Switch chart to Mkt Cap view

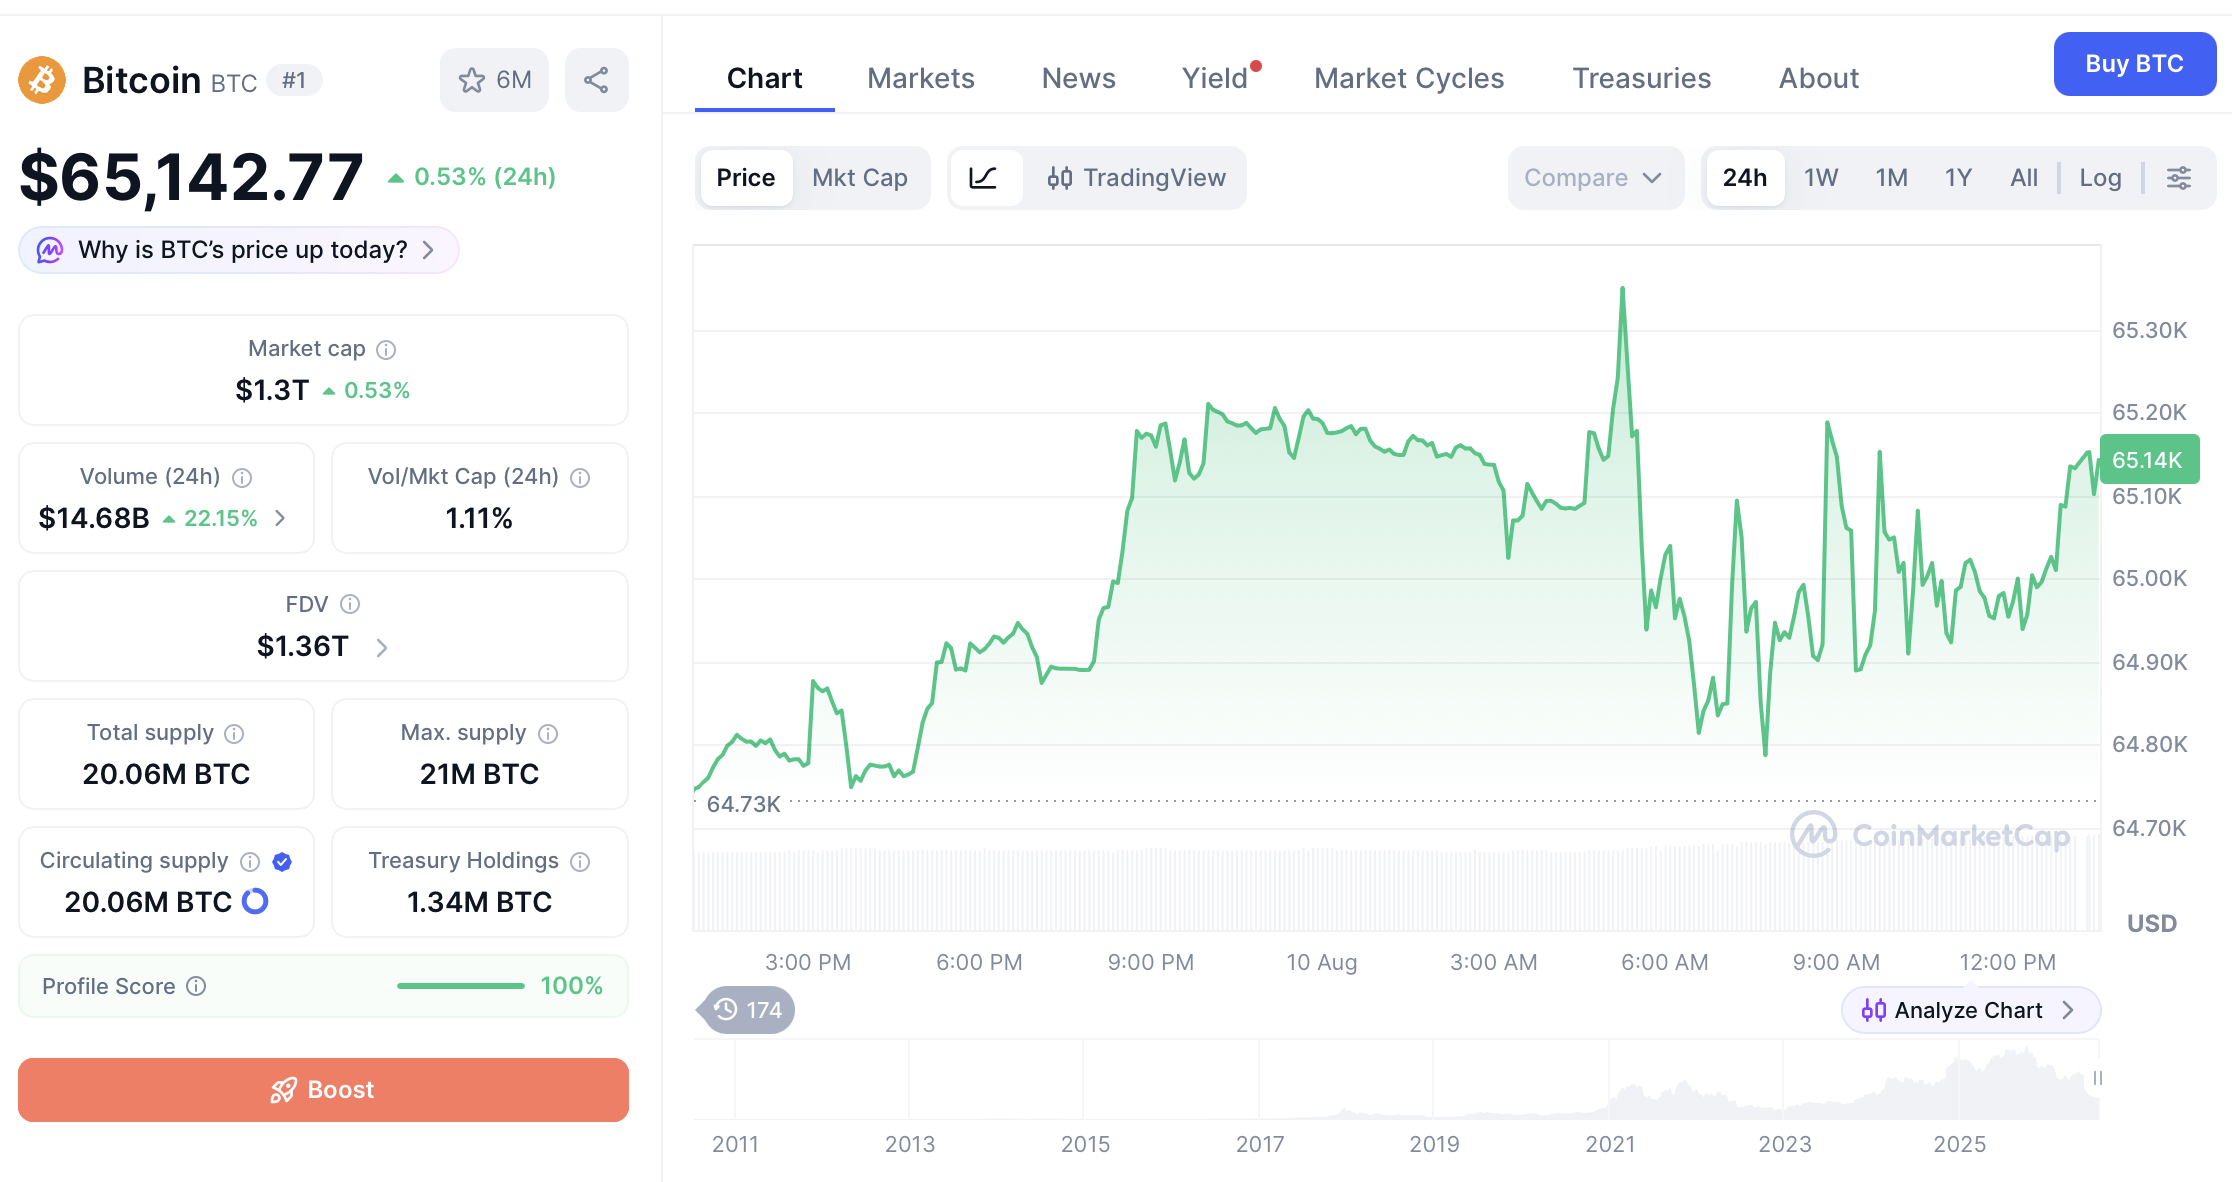pyautogui.click(x=860, y=178)
